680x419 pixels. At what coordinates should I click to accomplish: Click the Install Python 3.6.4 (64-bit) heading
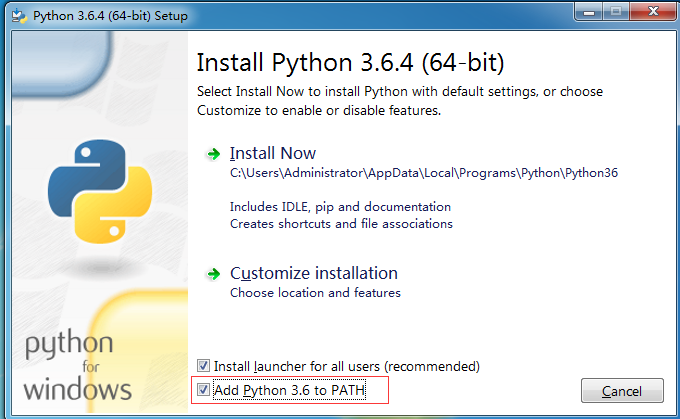click(350, 62)
